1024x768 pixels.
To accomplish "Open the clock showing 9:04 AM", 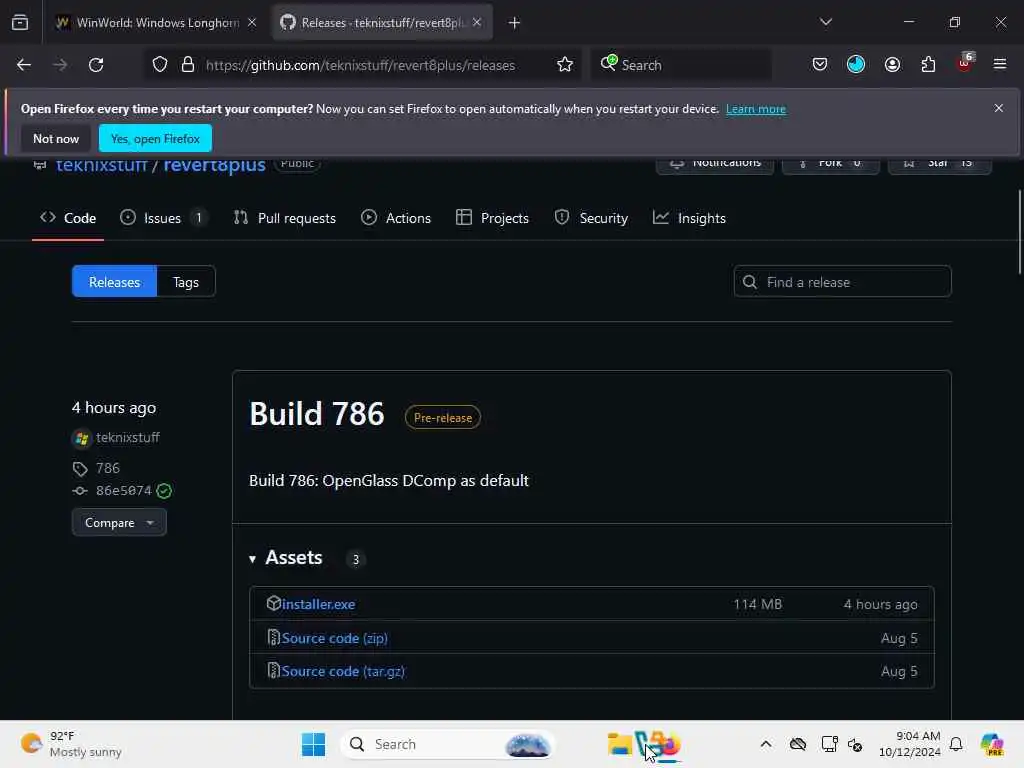I will pos(910,744).
